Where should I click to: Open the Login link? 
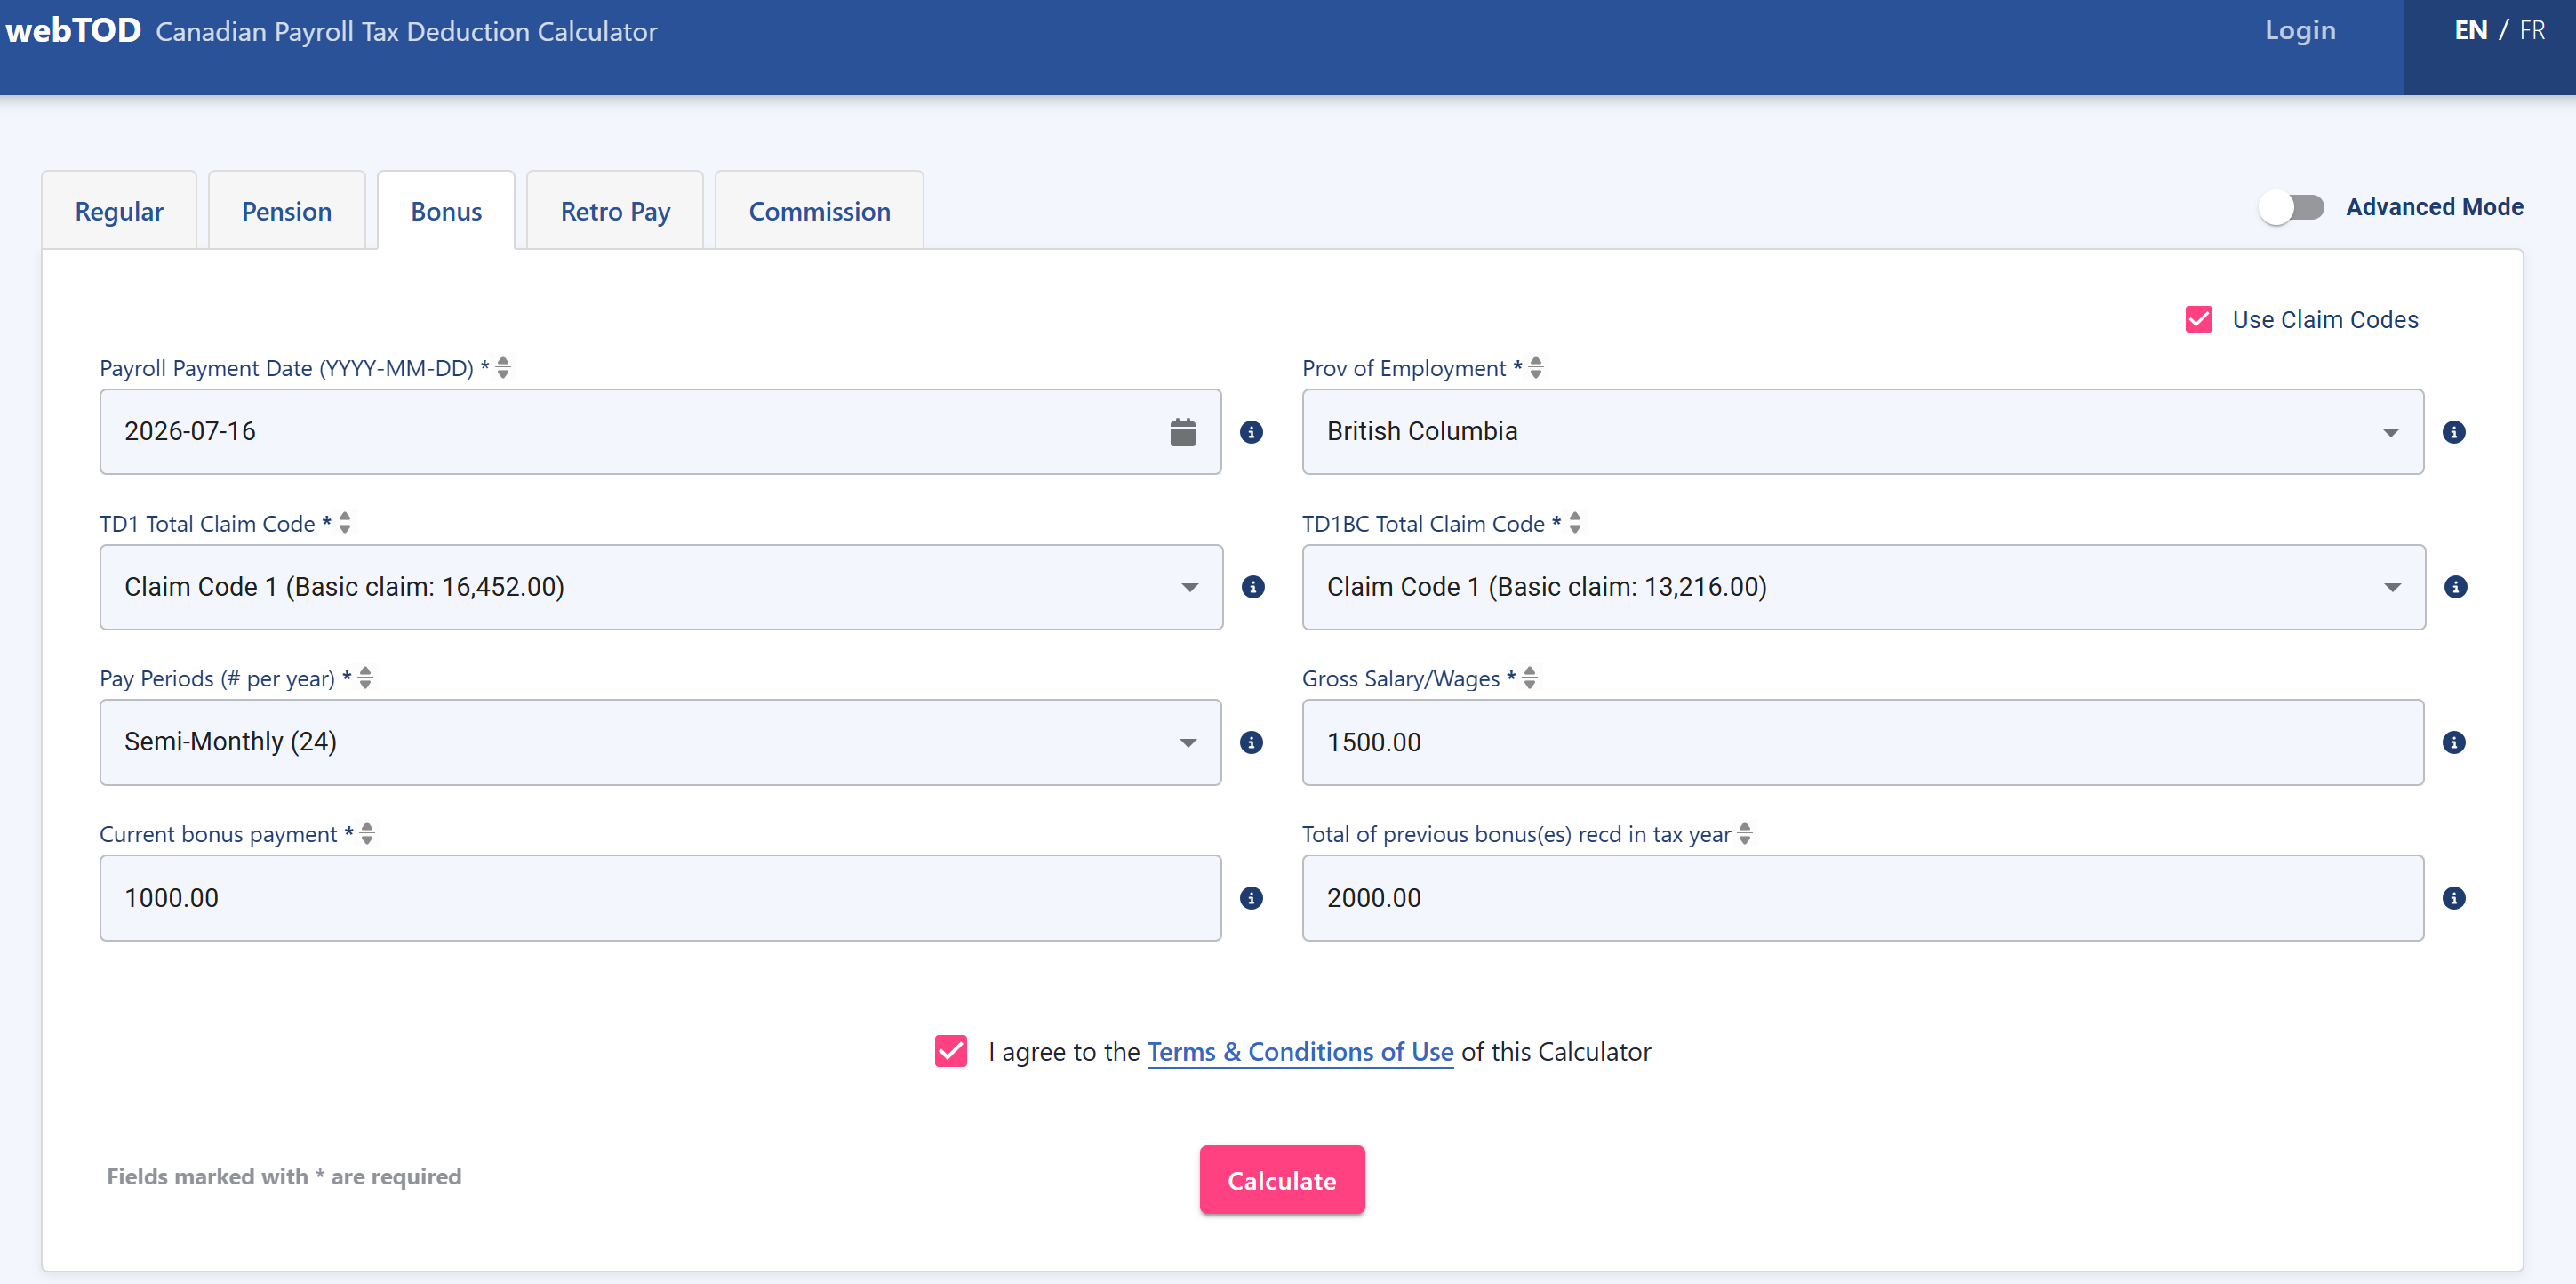[2300, 31]
